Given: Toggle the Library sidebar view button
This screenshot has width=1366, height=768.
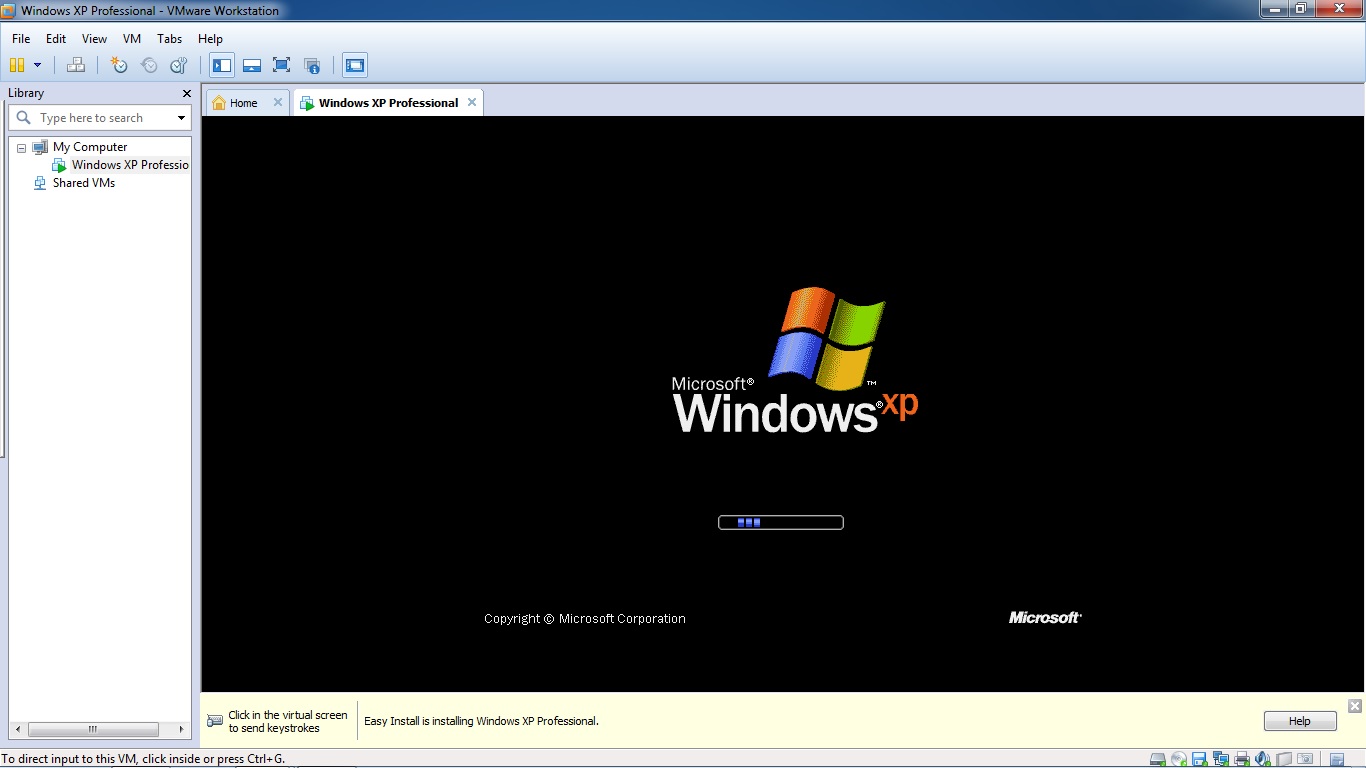Looking at the screenshot, I should [222, 65].
